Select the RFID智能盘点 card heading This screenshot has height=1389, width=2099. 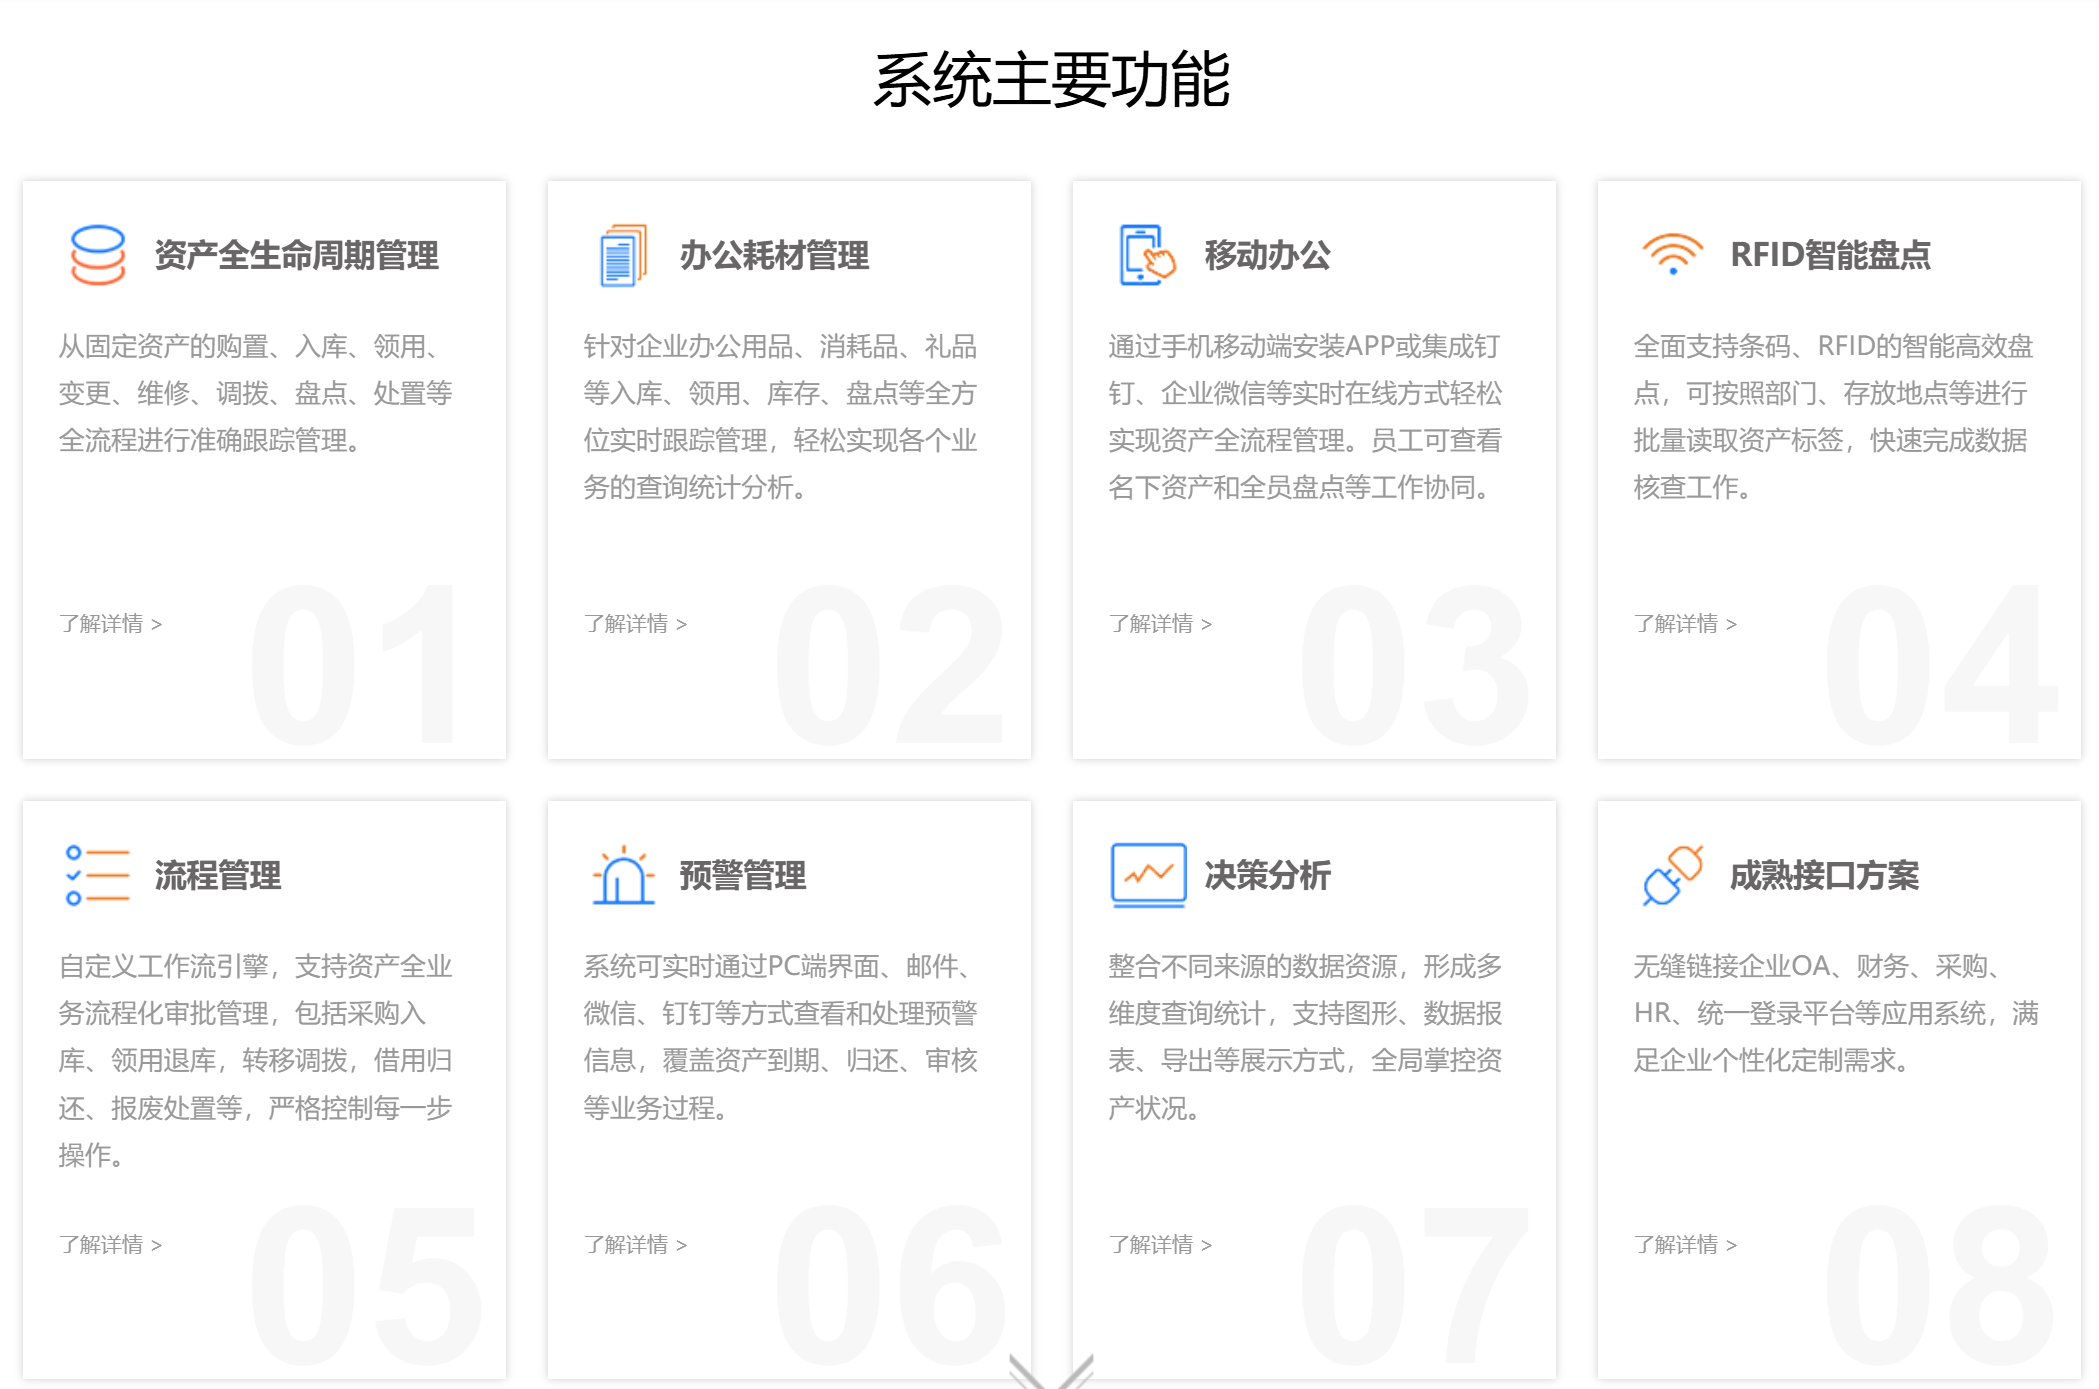point(1830,256)
